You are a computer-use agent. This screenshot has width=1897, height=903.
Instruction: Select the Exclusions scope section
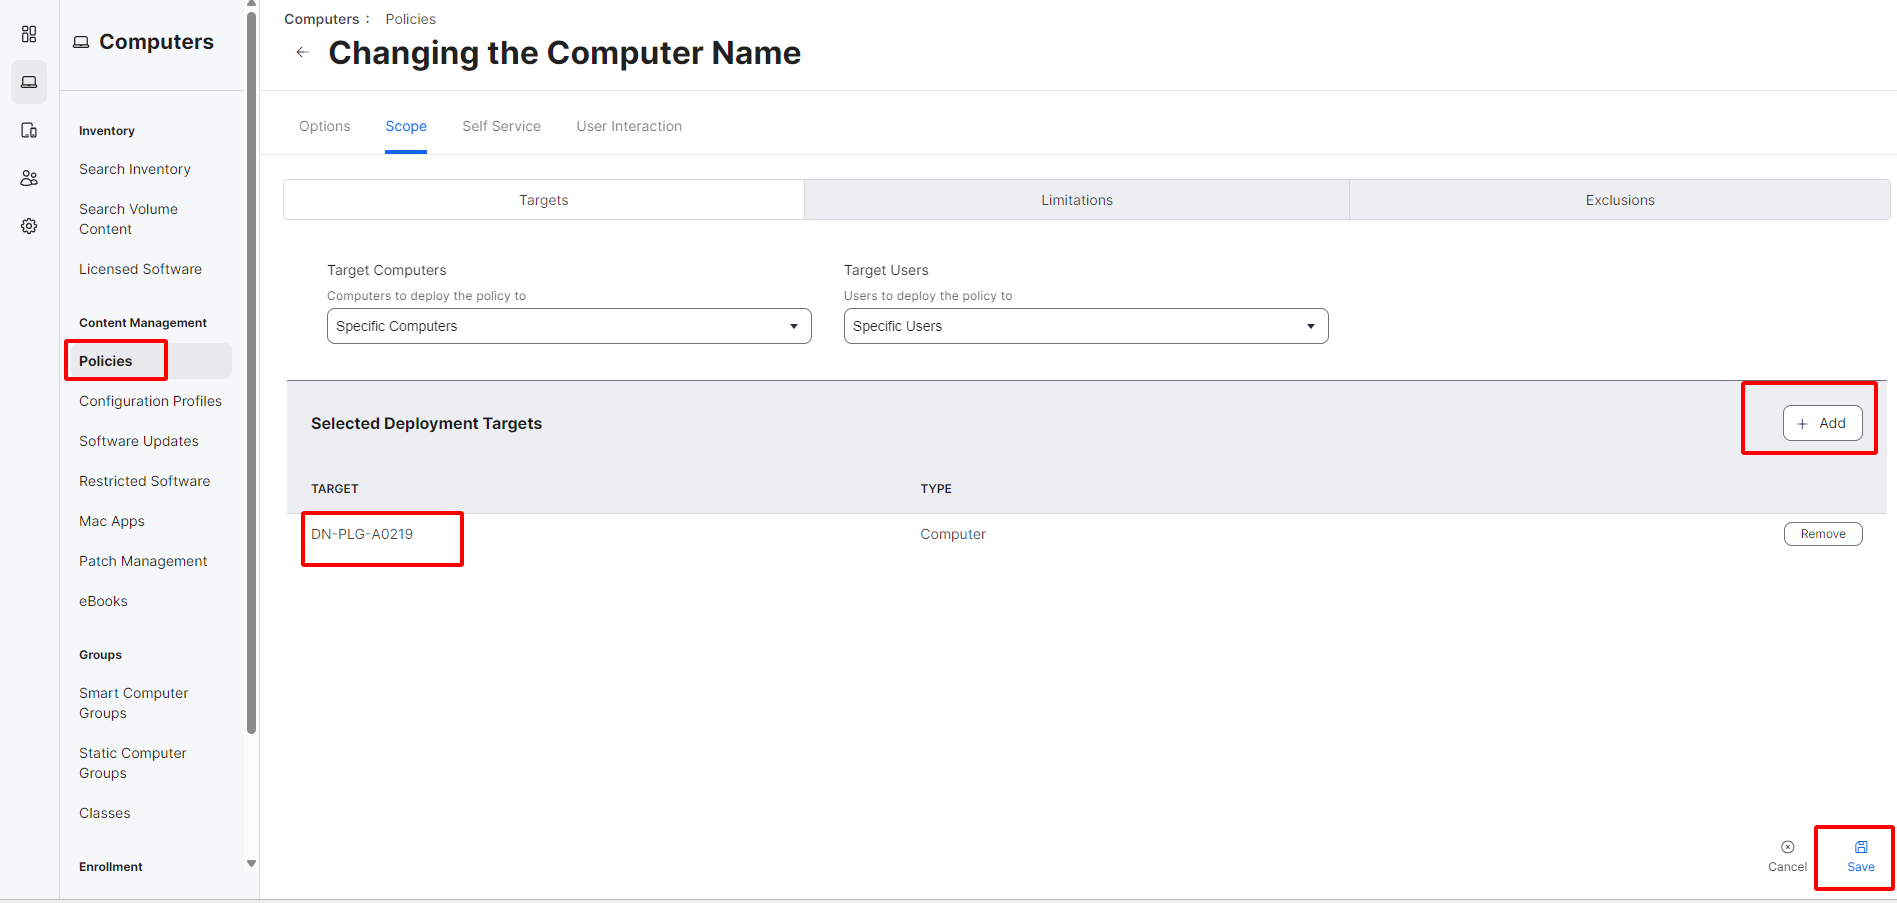[x=1619, y=200]
